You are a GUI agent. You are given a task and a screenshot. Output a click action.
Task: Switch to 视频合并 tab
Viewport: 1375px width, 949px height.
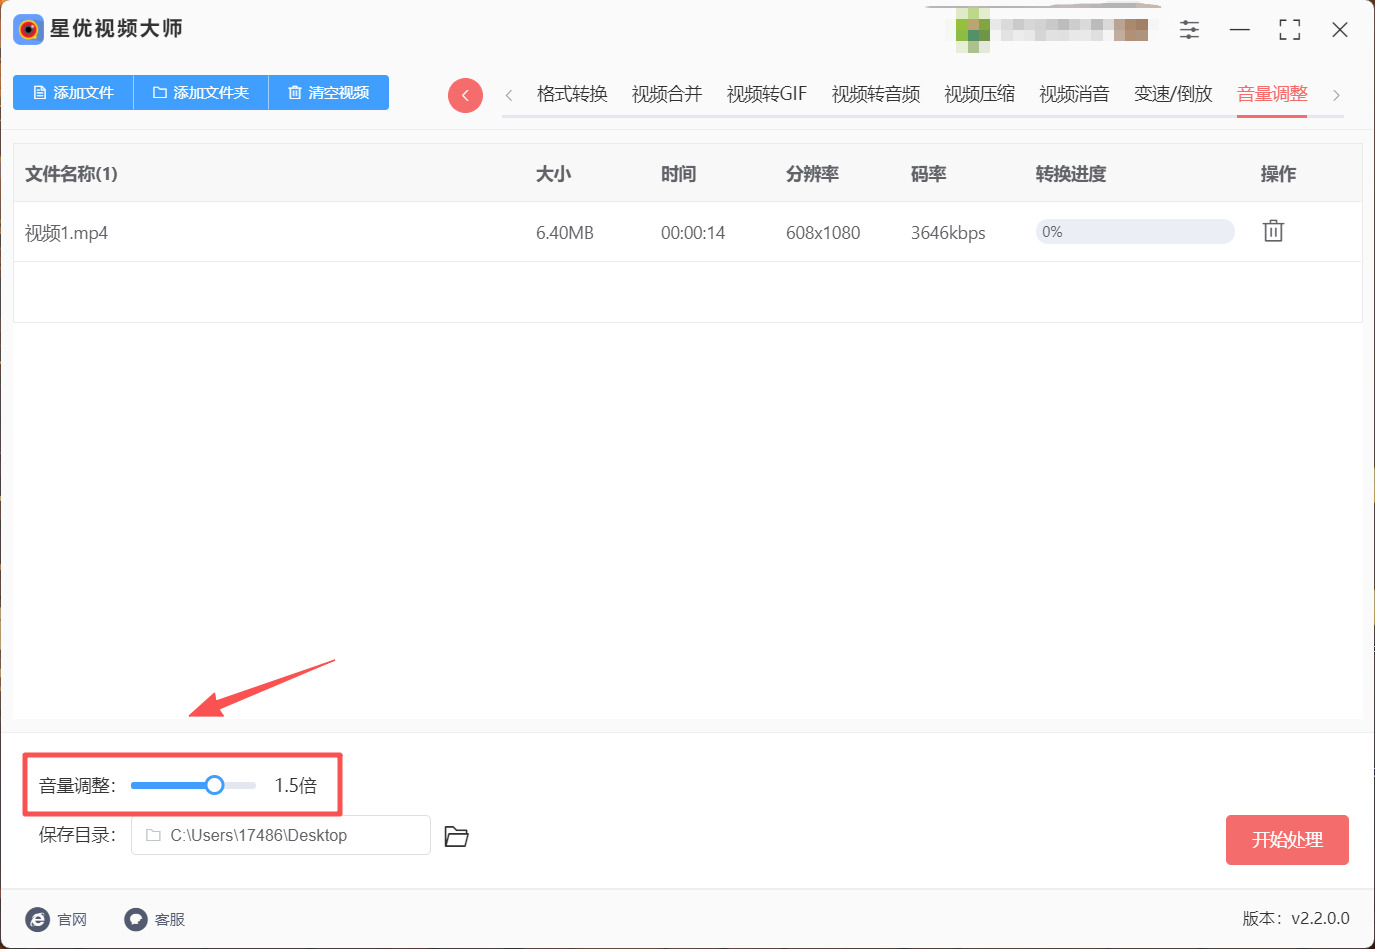(x=667, y=94)
